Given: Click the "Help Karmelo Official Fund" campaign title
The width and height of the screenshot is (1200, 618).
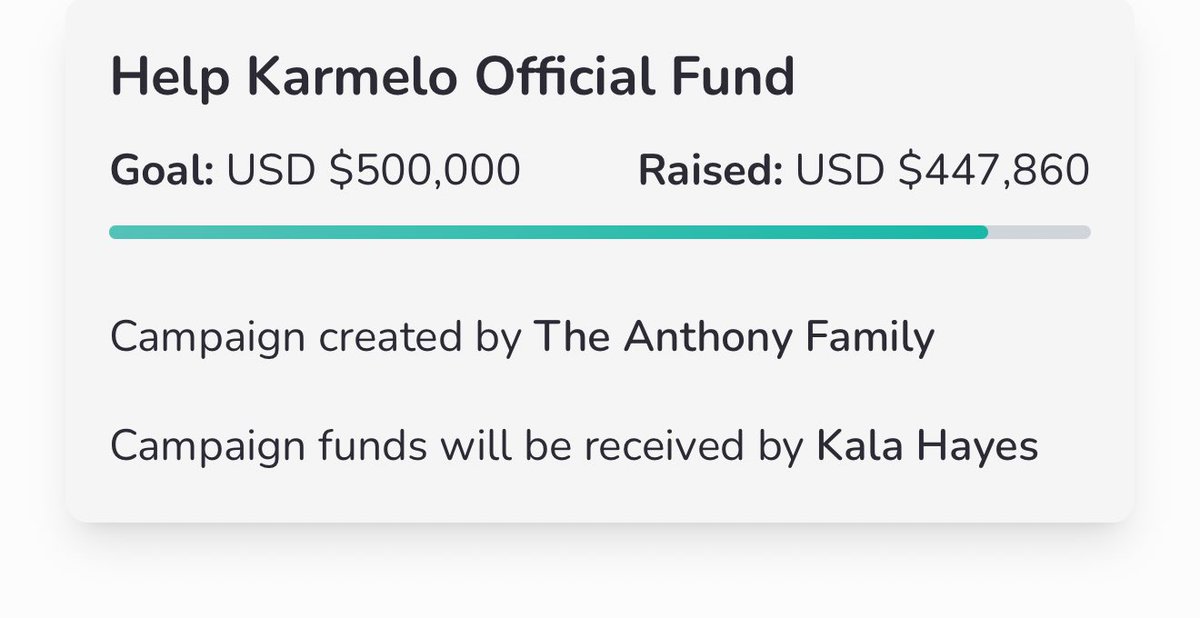Looking at the screenshot, I should tap(452, 78).
